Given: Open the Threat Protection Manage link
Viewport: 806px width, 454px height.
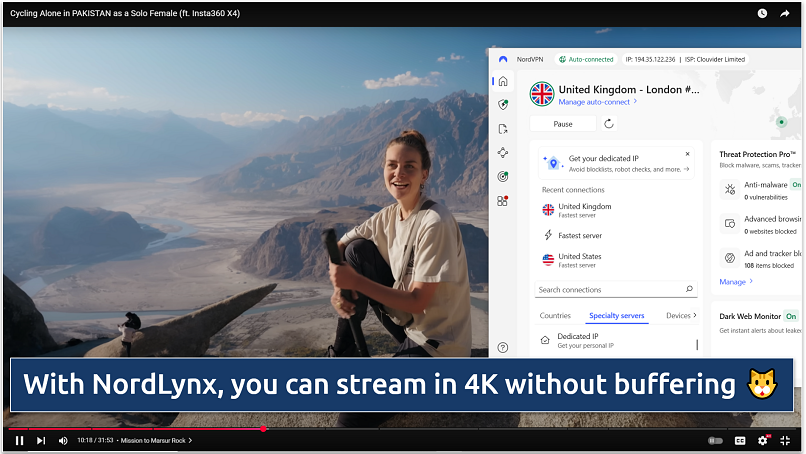Looking at the screenshot, I should coord(736,282).
